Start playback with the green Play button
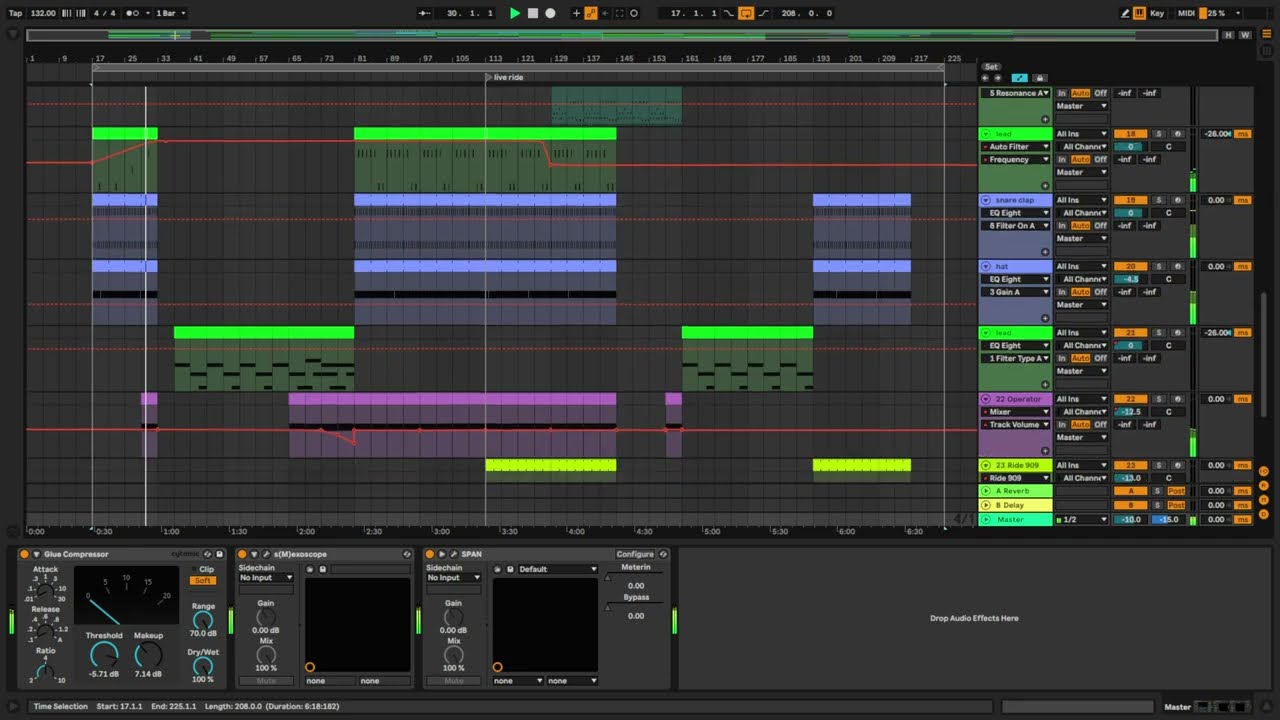The height and width of the screenshot is (720, 1280). click(515, 13)
